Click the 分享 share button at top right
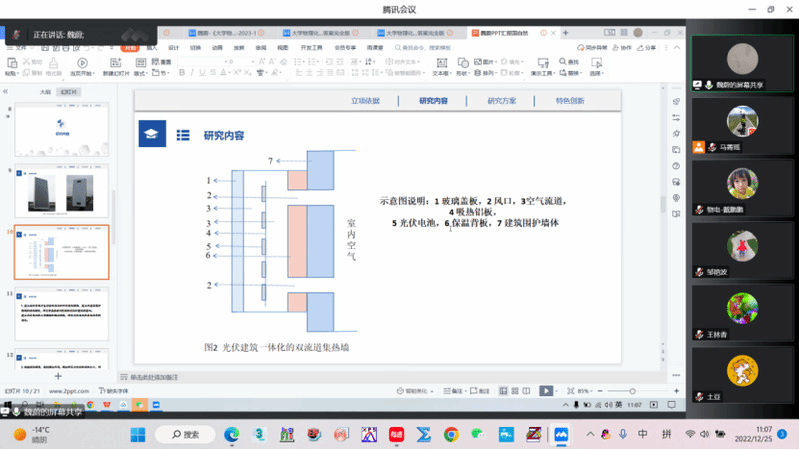Viewport: 799px width, 450px height. coord(648,47)
